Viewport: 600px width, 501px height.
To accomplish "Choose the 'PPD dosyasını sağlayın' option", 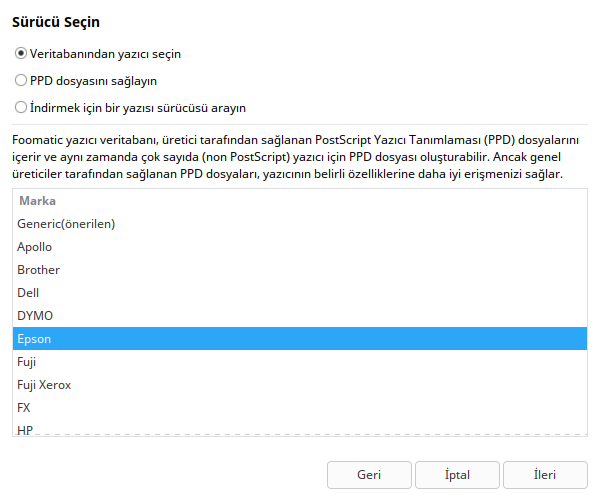I will click(x=21, y=80).
